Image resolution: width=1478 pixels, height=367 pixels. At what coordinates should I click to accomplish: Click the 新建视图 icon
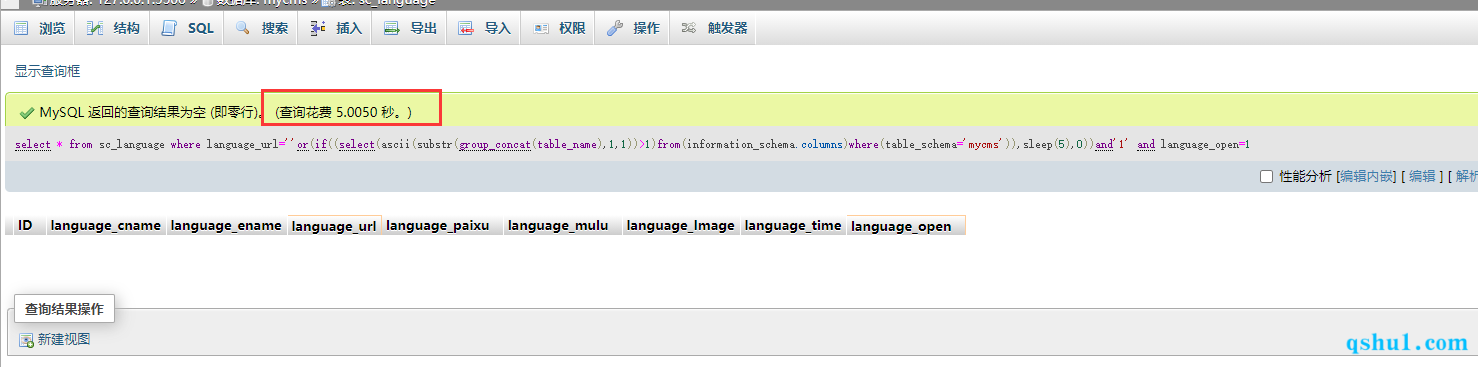tap(26, 340)
